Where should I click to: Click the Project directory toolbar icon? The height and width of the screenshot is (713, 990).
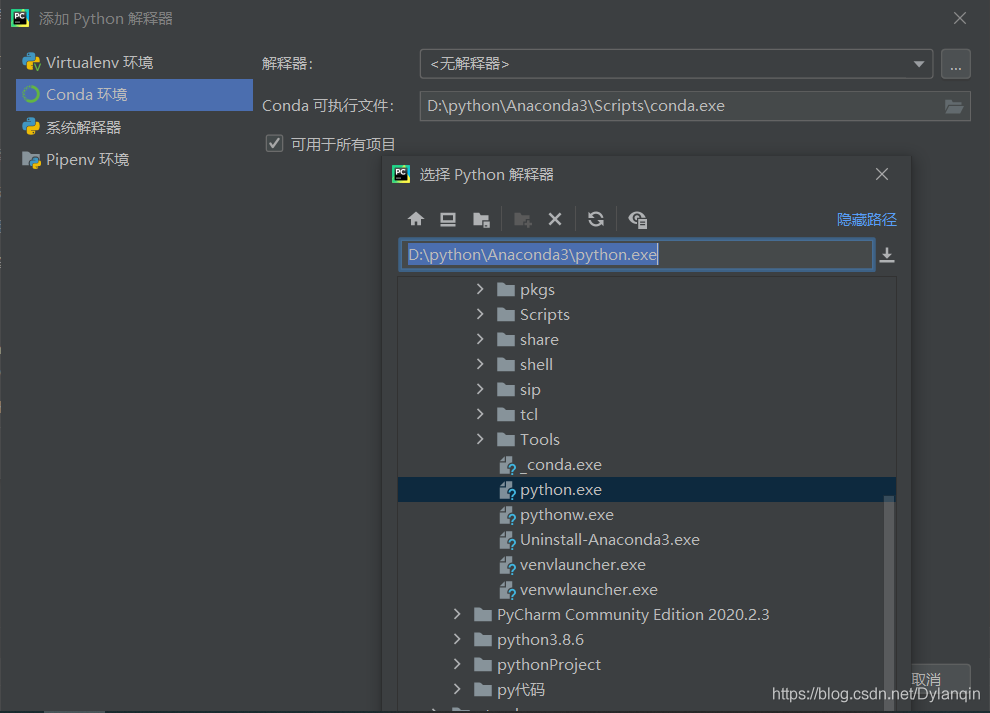point(481,220)
